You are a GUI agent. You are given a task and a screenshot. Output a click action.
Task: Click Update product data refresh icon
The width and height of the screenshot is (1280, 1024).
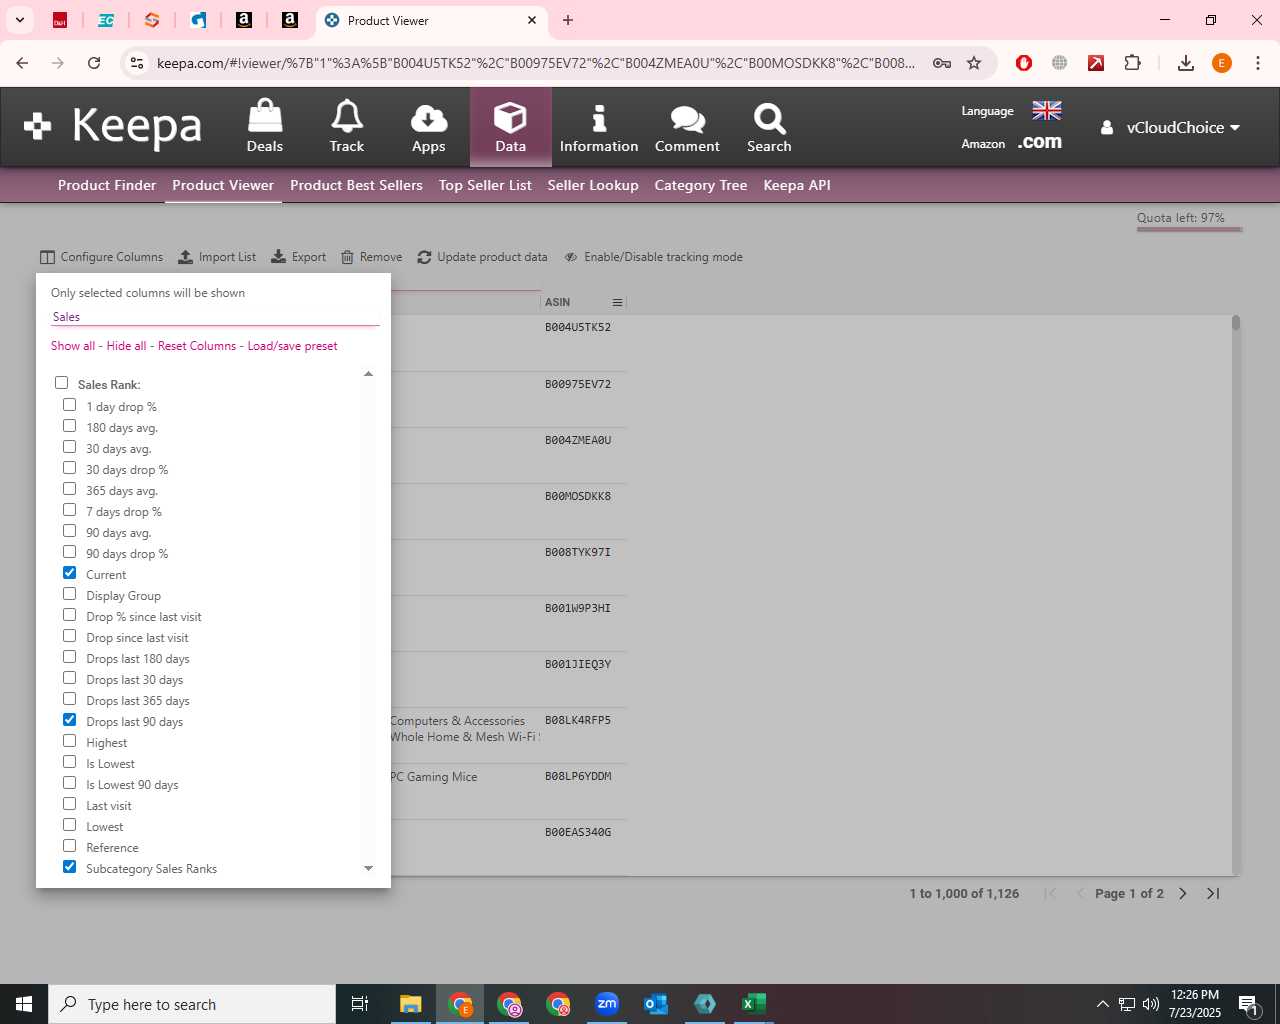pyautogui.click(x=424, y=257)
